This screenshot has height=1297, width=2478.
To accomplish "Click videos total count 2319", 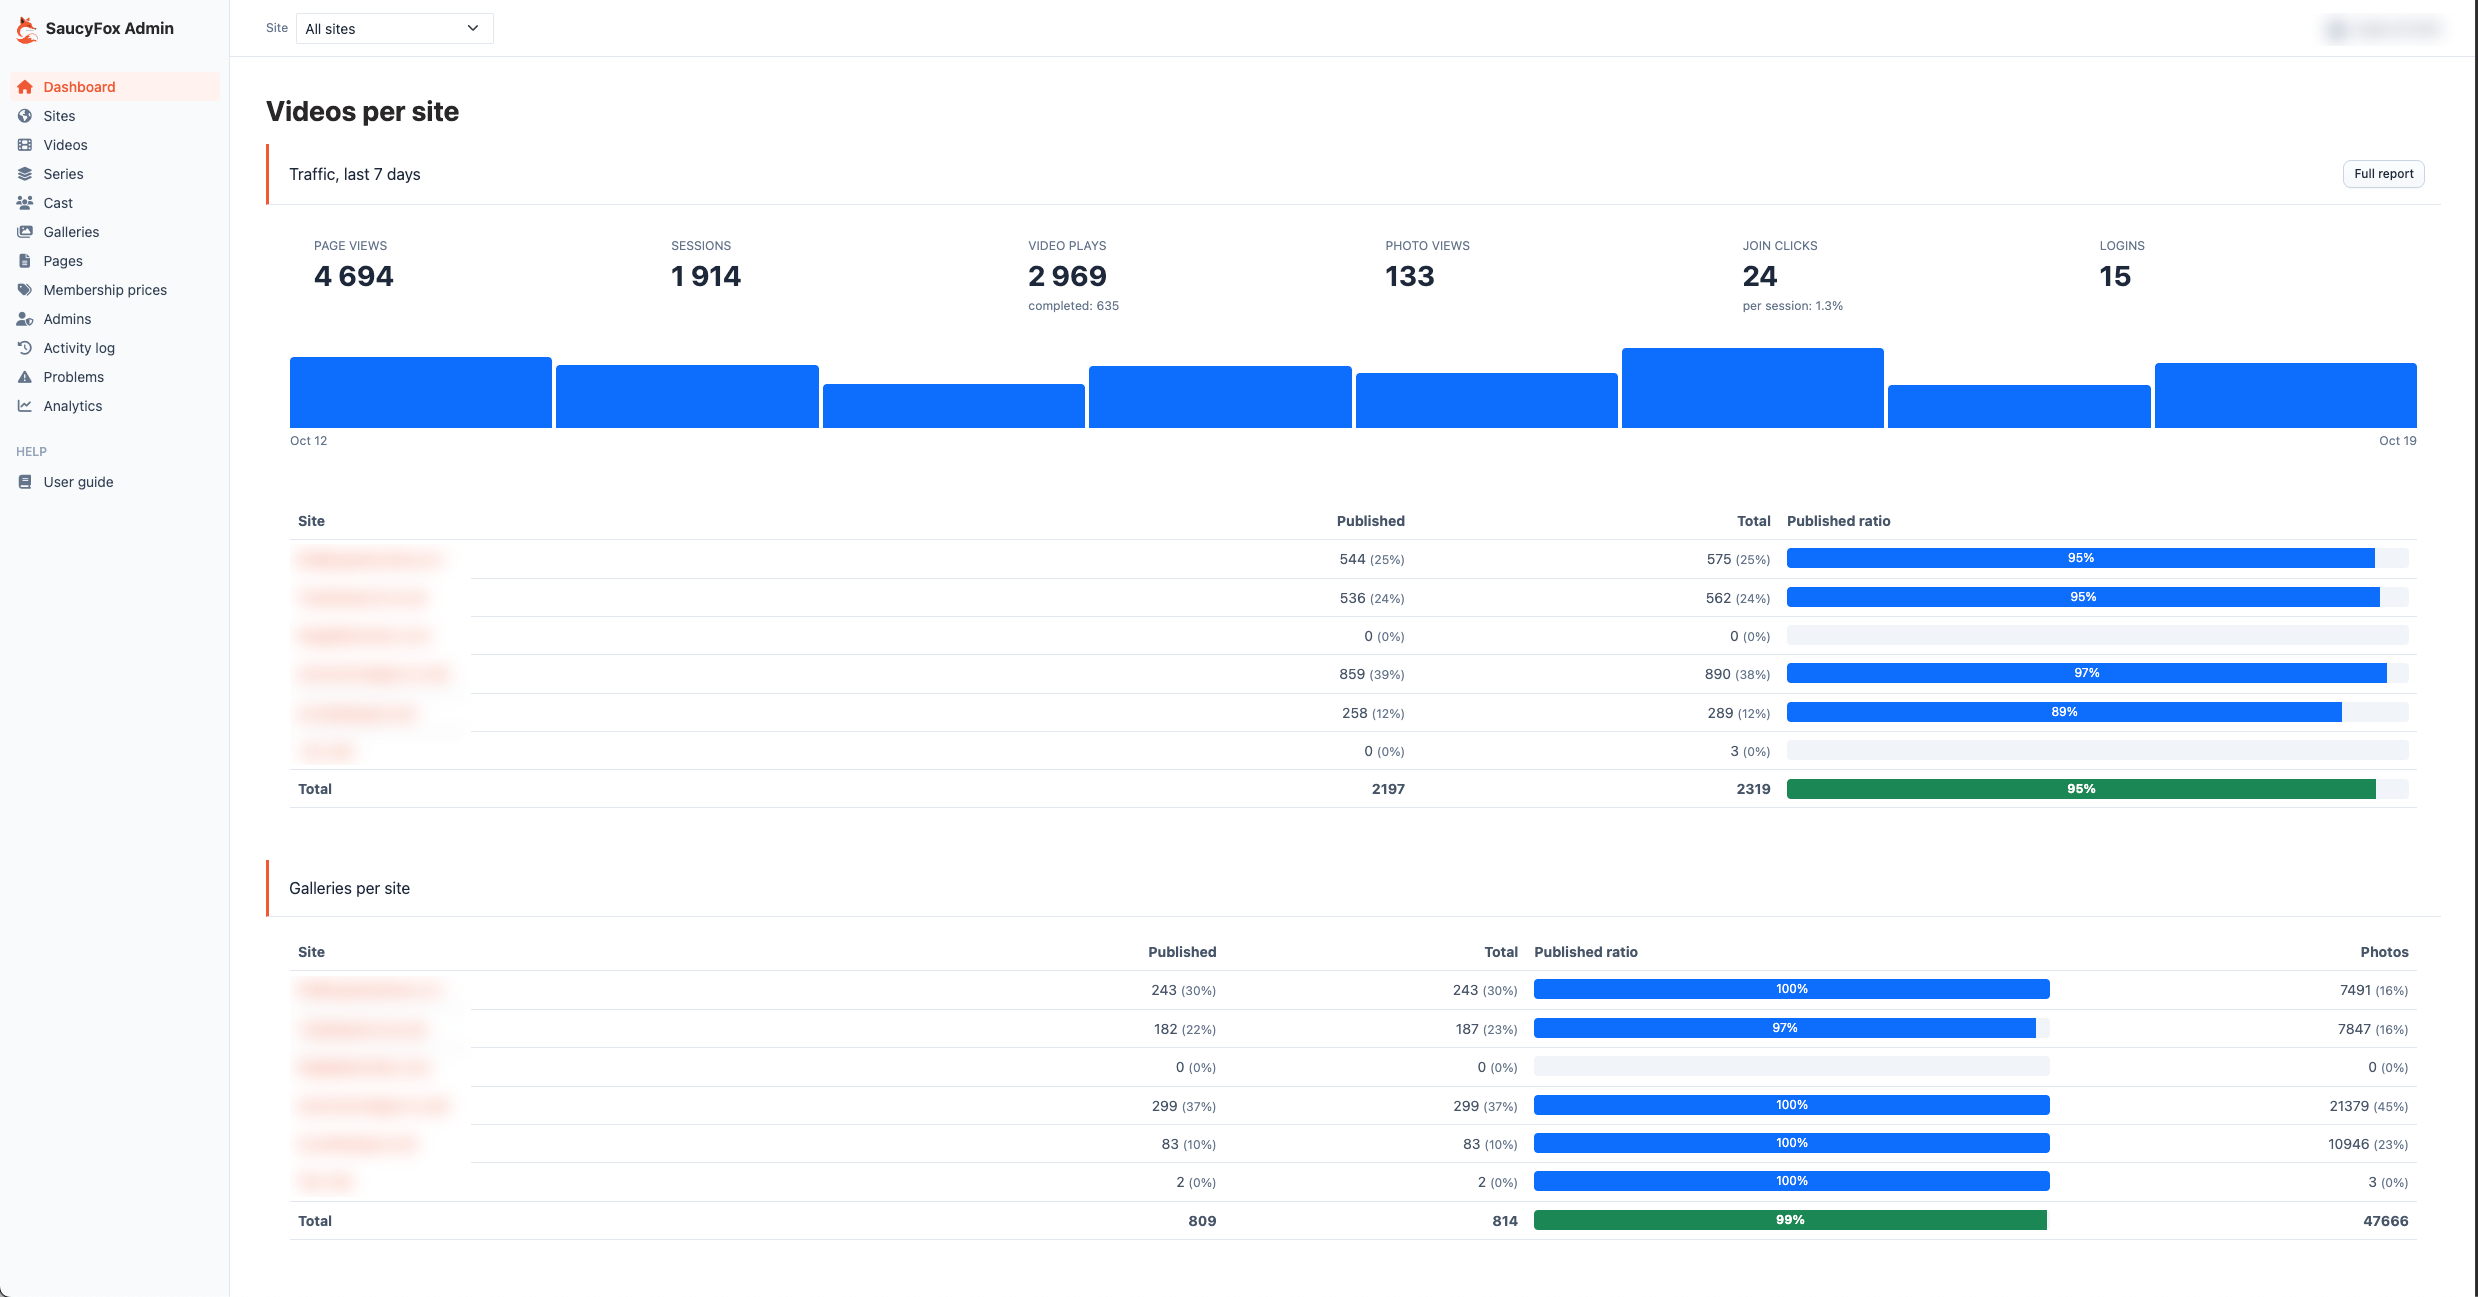I will (1753, 789).
